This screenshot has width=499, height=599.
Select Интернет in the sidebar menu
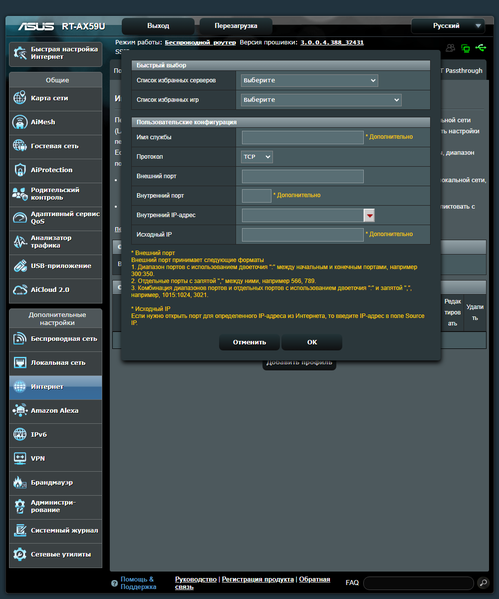(x=55, y=387)
